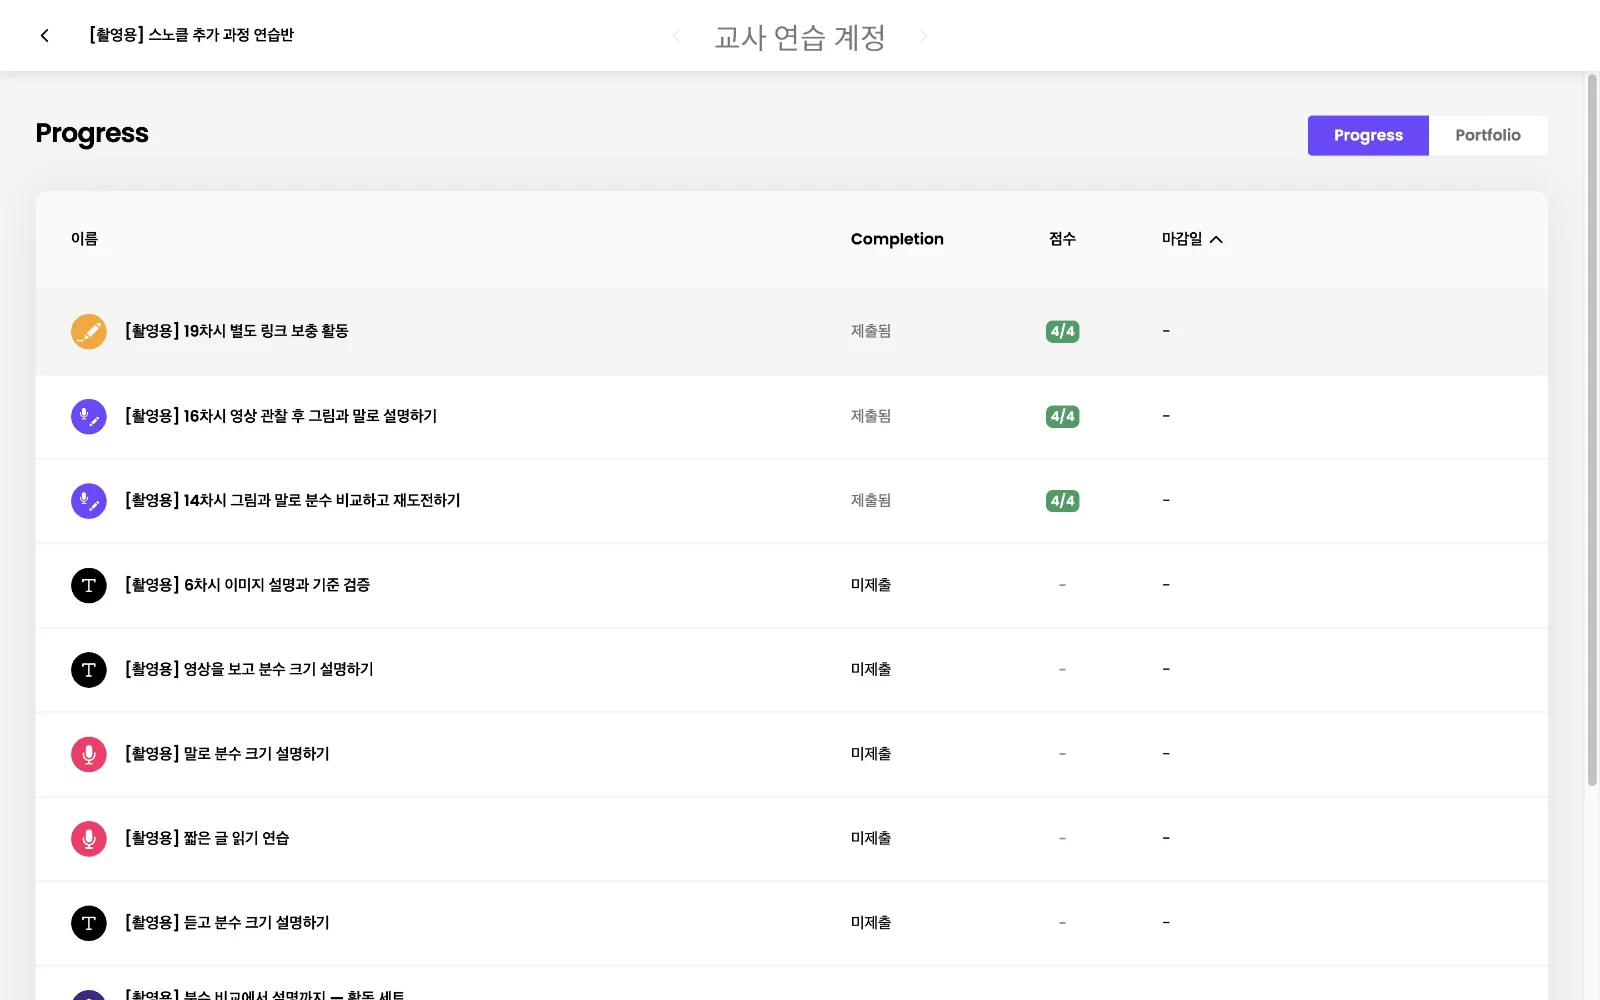The height and width of the screenshot is (1000, 1600).
Task: Click T icon beside 듣고 분수 크기 설명하기
Action: click(x=89, y=923)
